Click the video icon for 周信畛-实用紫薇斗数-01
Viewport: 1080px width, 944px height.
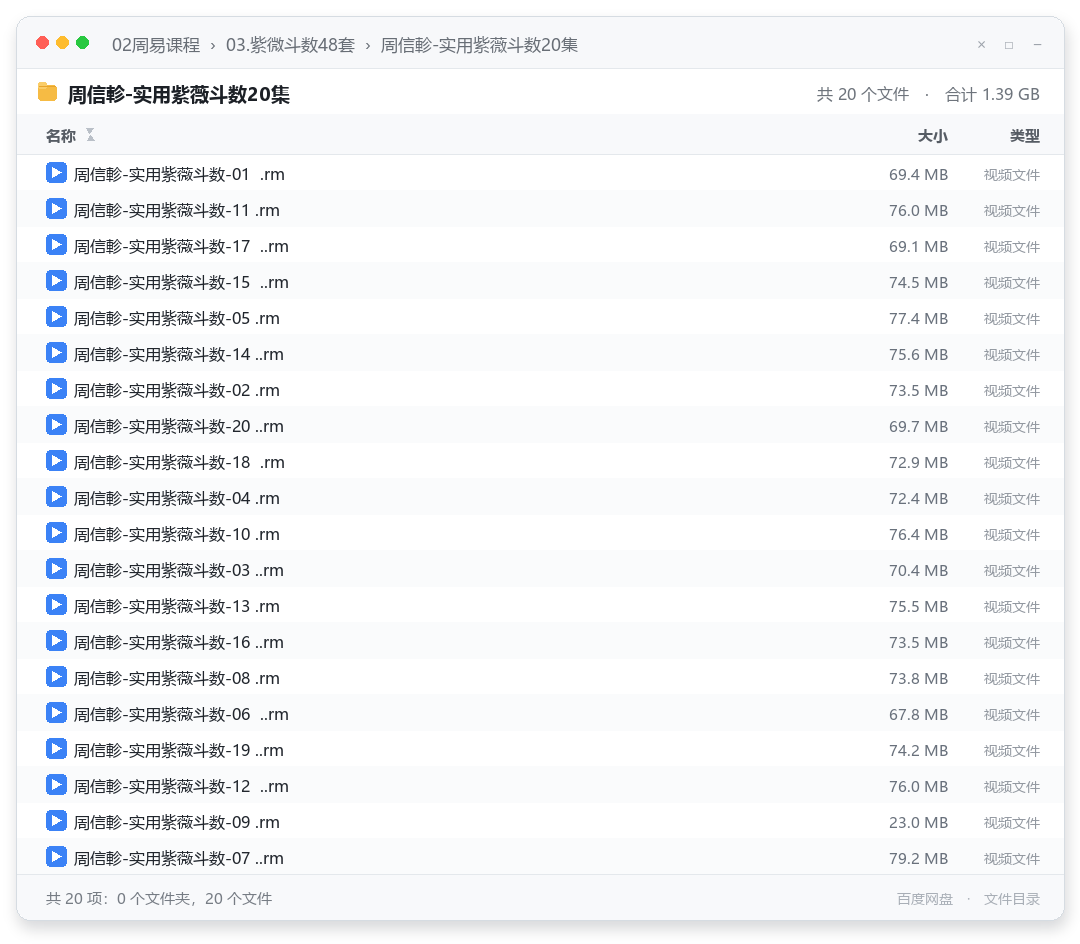[56, 173]
